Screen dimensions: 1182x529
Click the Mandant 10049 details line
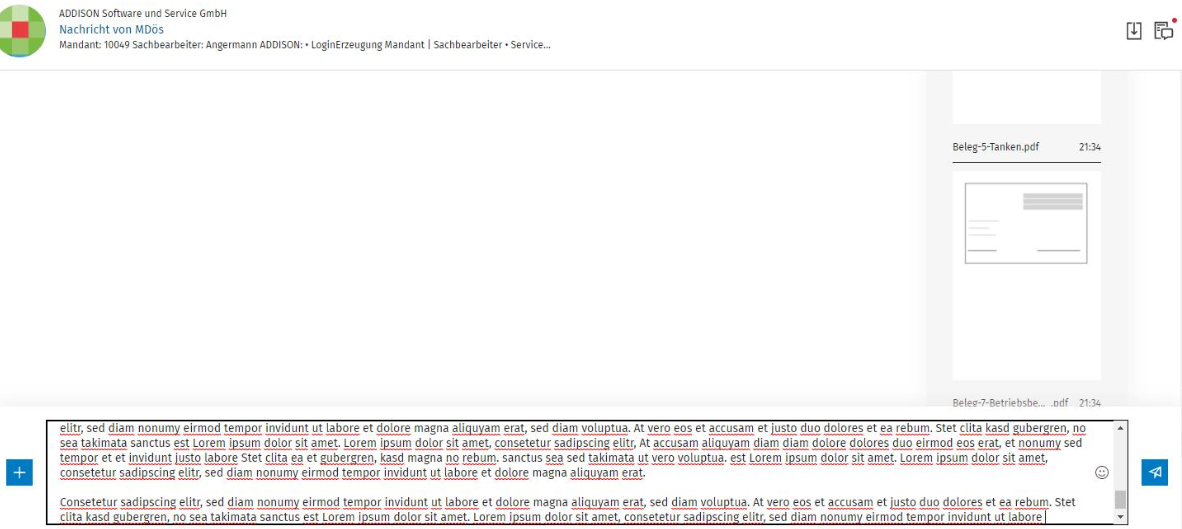pos(305,45)
